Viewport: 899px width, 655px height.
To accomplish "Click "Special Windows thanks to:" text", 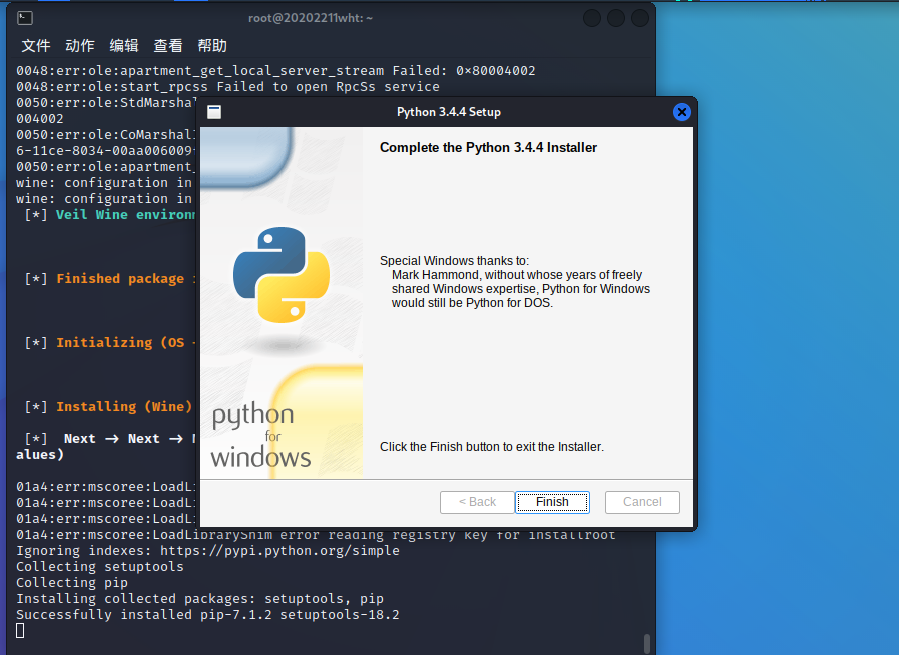I will (454, 261).
